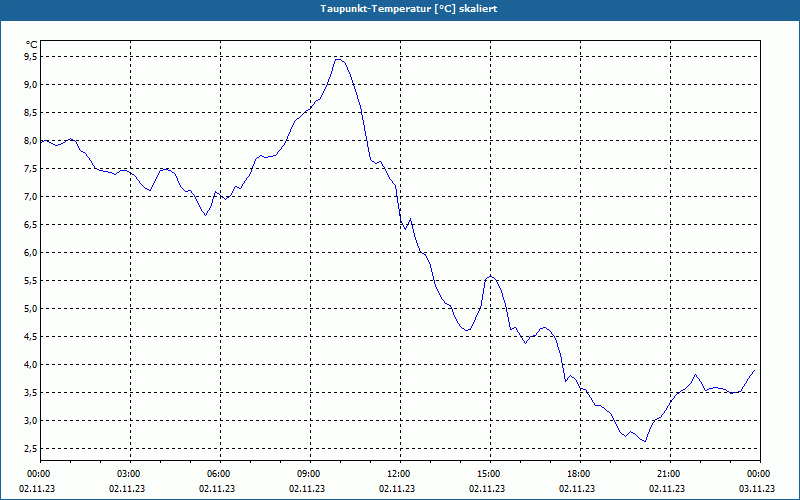Screen dimensions: 800x500
Task: Click the curve's local peak at 15:00
Action: 490,276
